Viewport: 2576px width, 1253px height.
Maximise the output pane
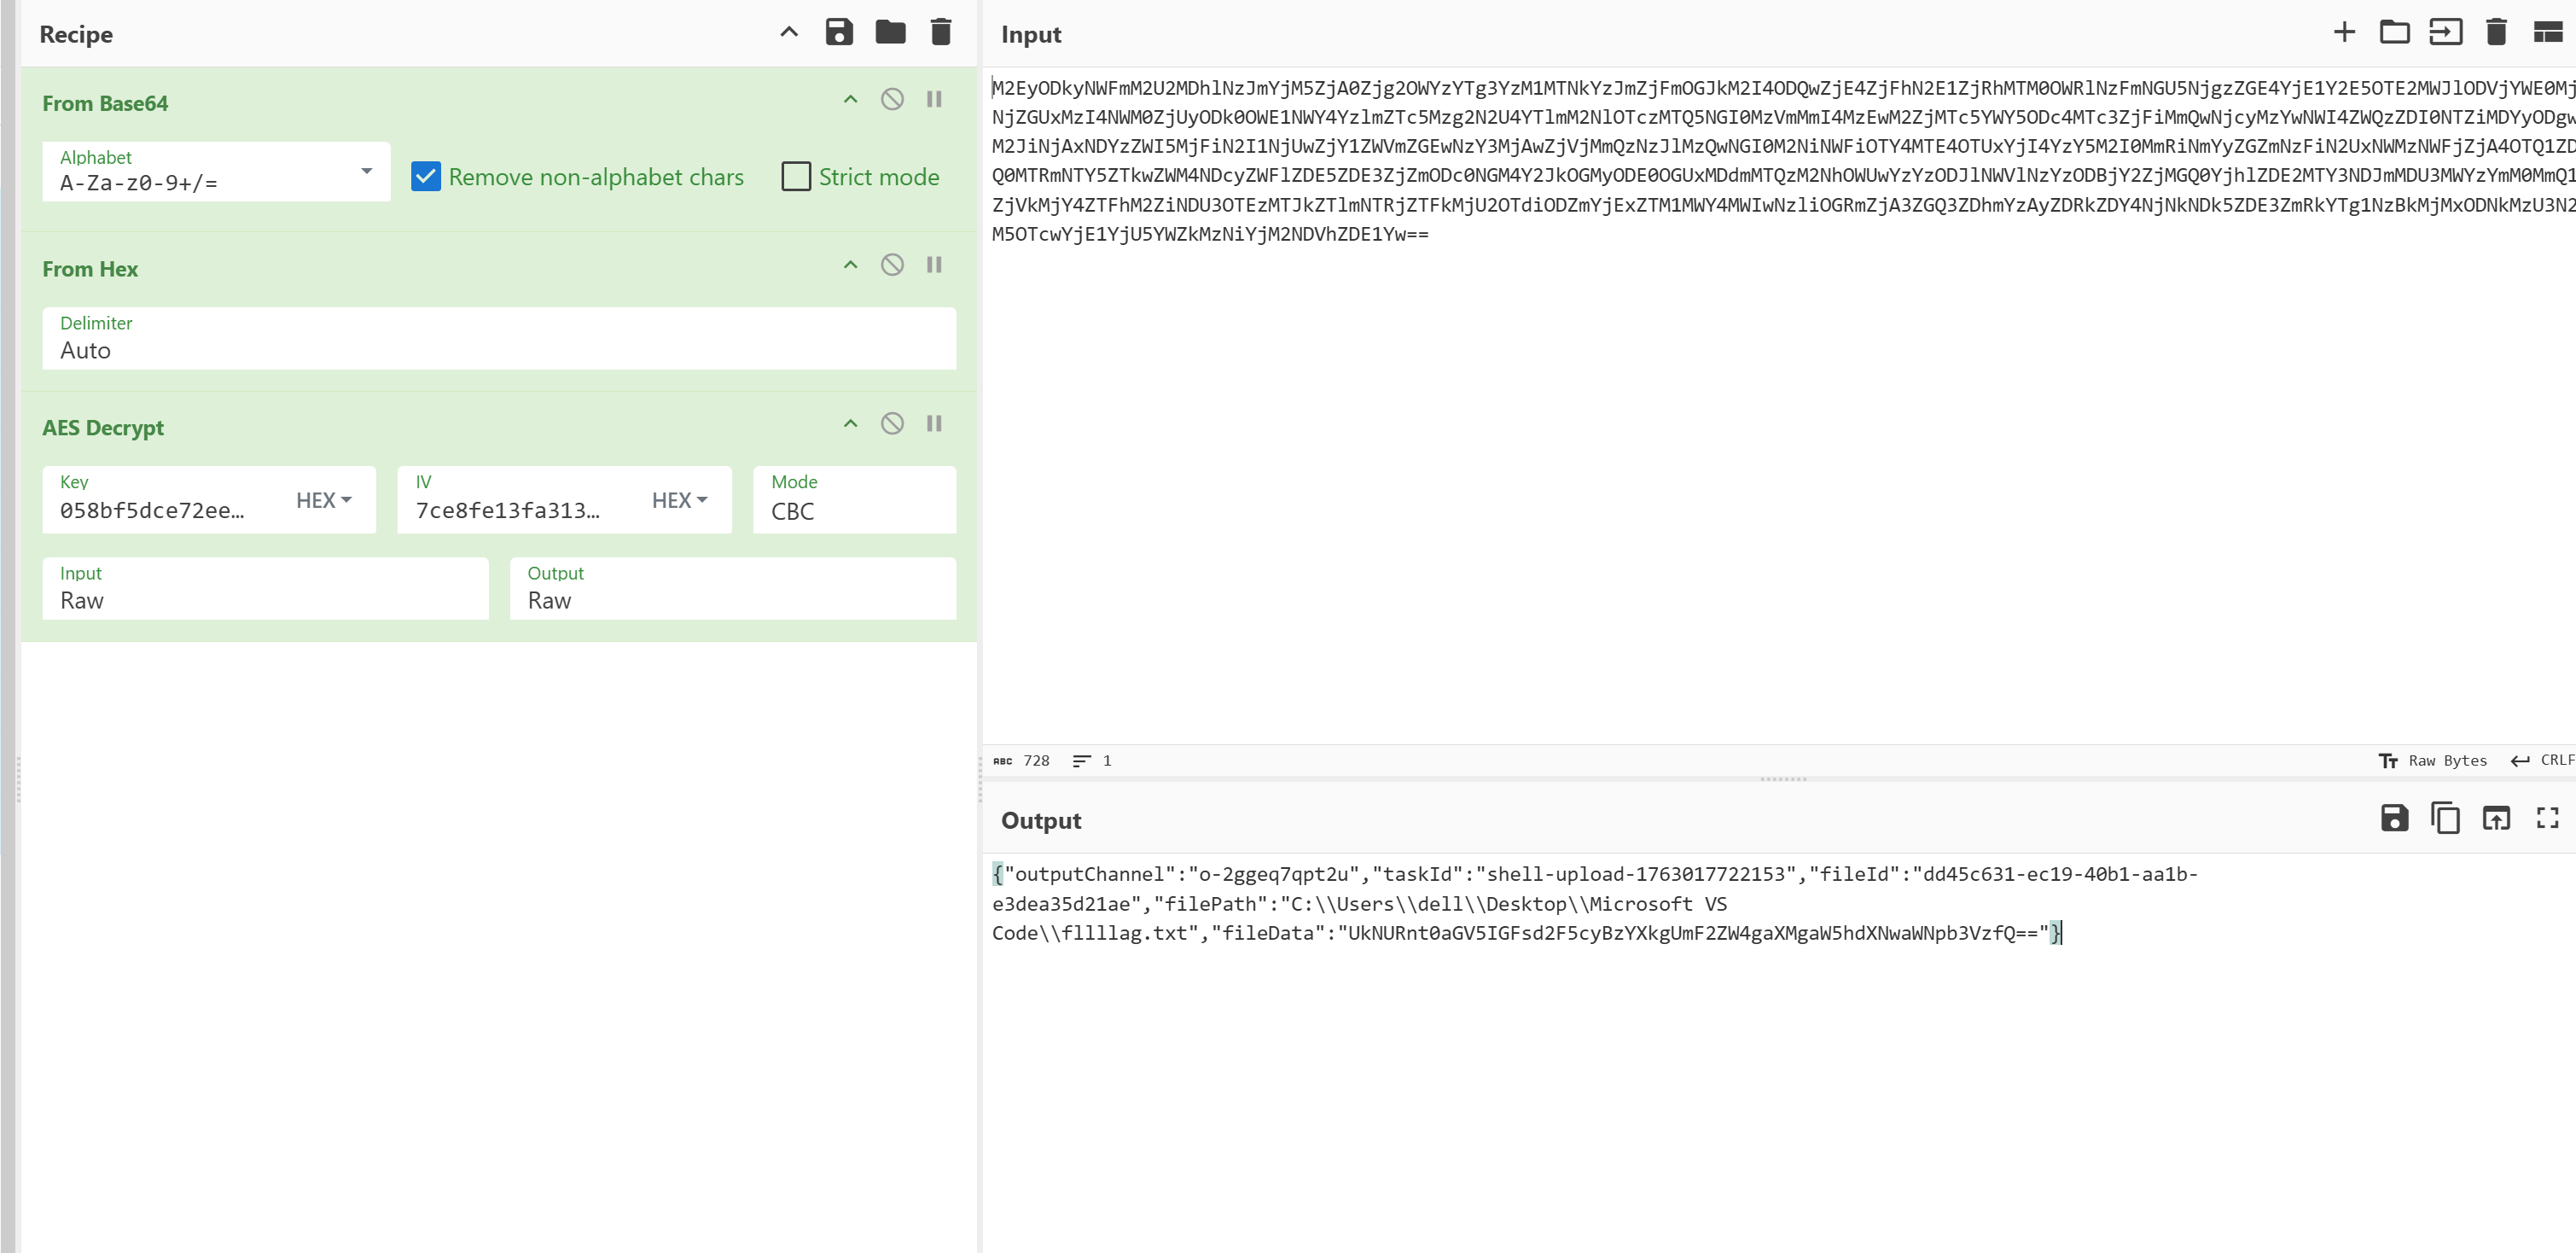[2547, 818]
